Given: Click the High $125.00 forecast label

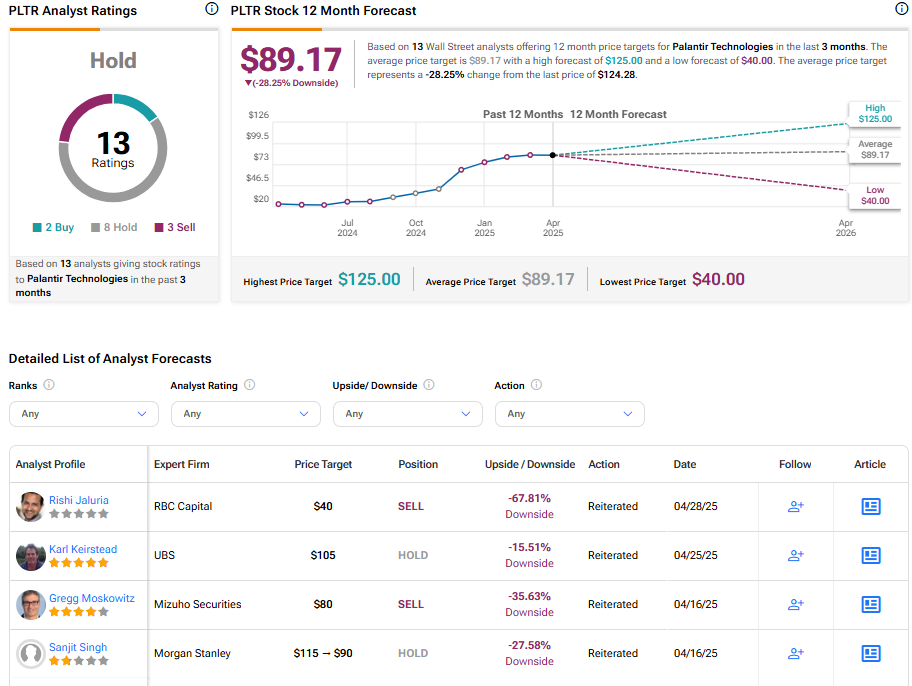Looking at the screenshot, I should point(875,113).
